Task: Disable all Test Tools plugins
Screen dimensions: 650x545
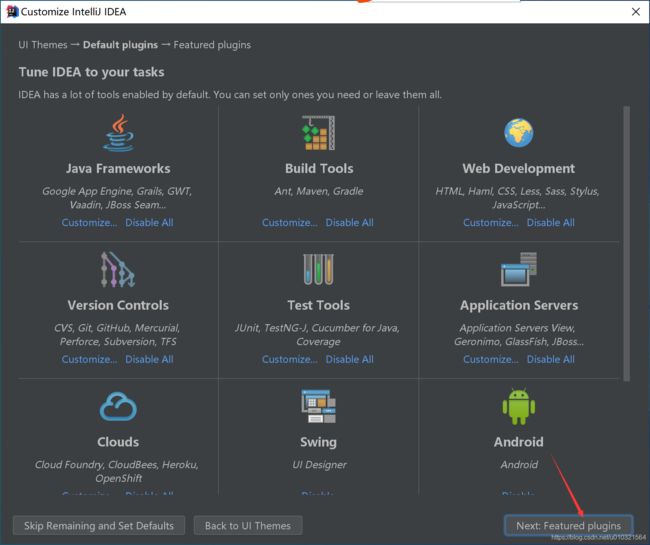Action: [349, 359]
